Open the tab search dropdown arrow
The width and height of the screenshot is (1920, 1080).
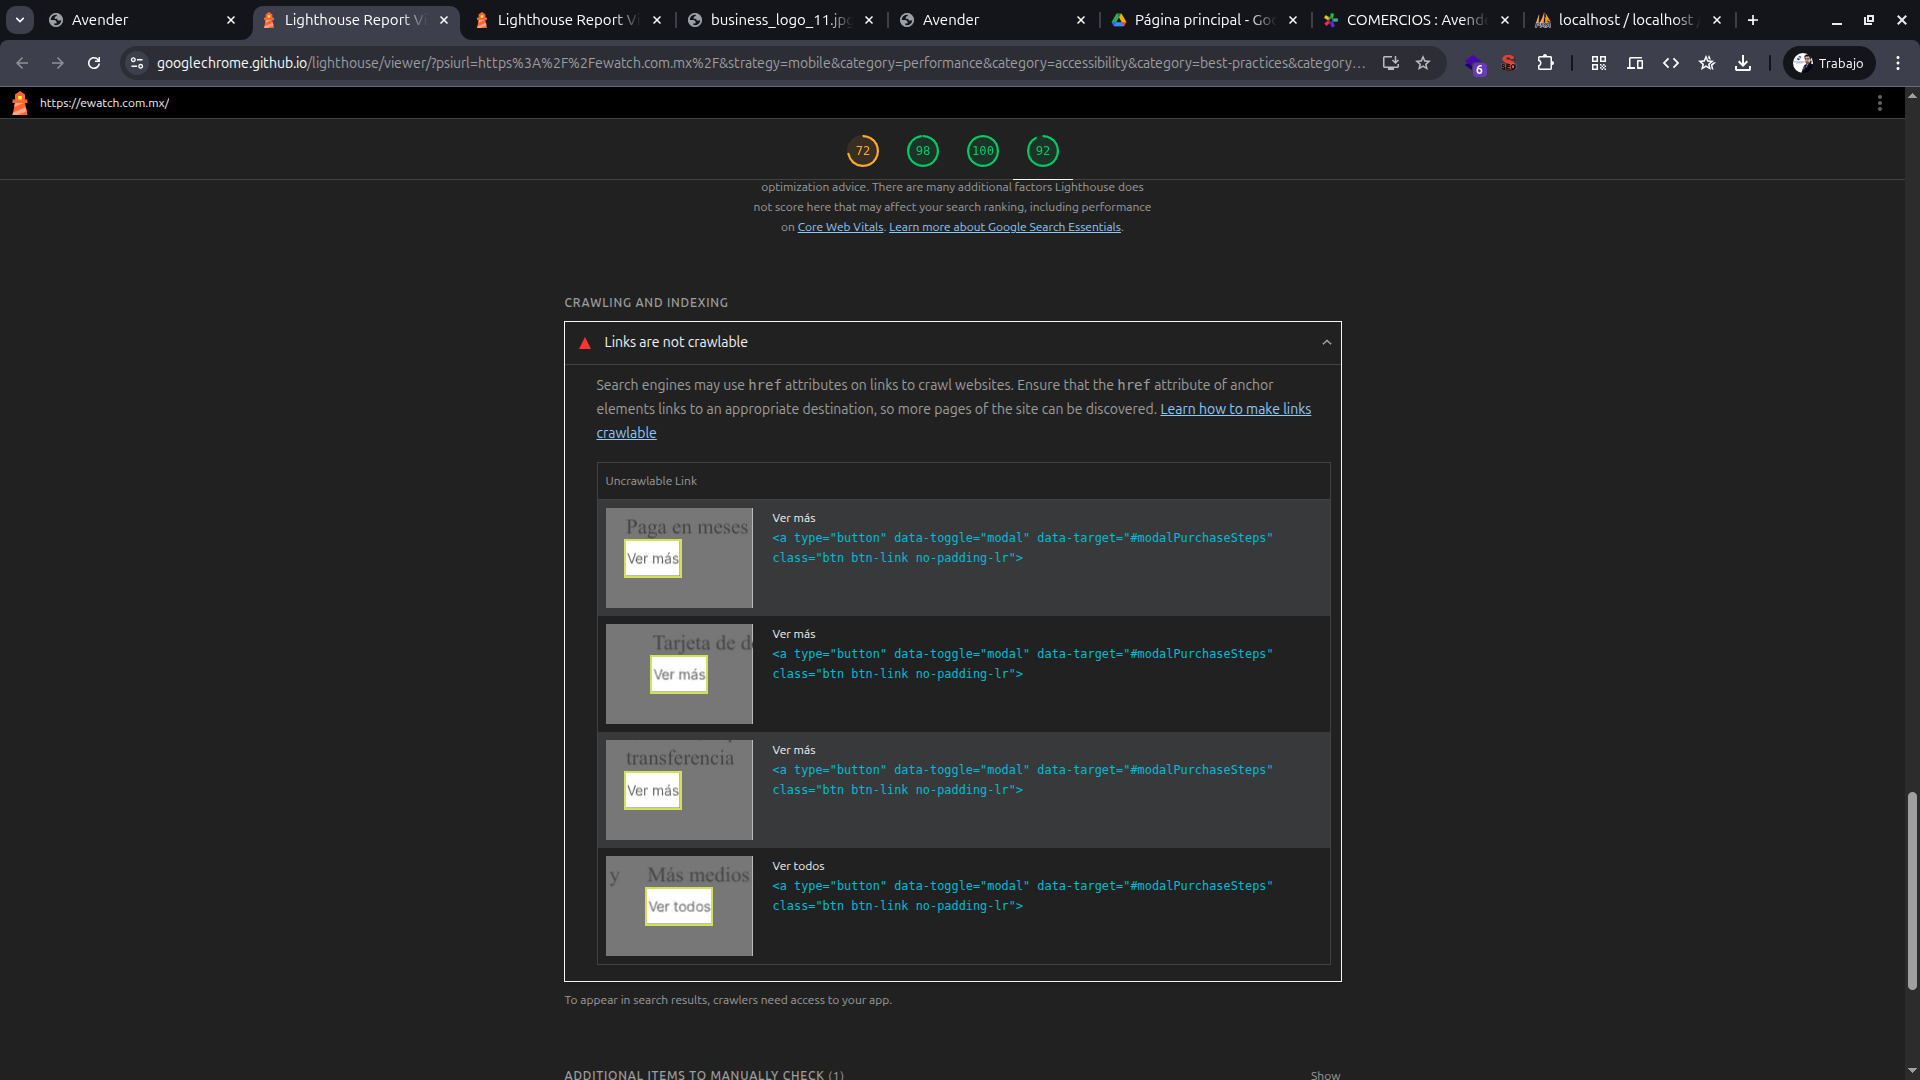(20, 20)
